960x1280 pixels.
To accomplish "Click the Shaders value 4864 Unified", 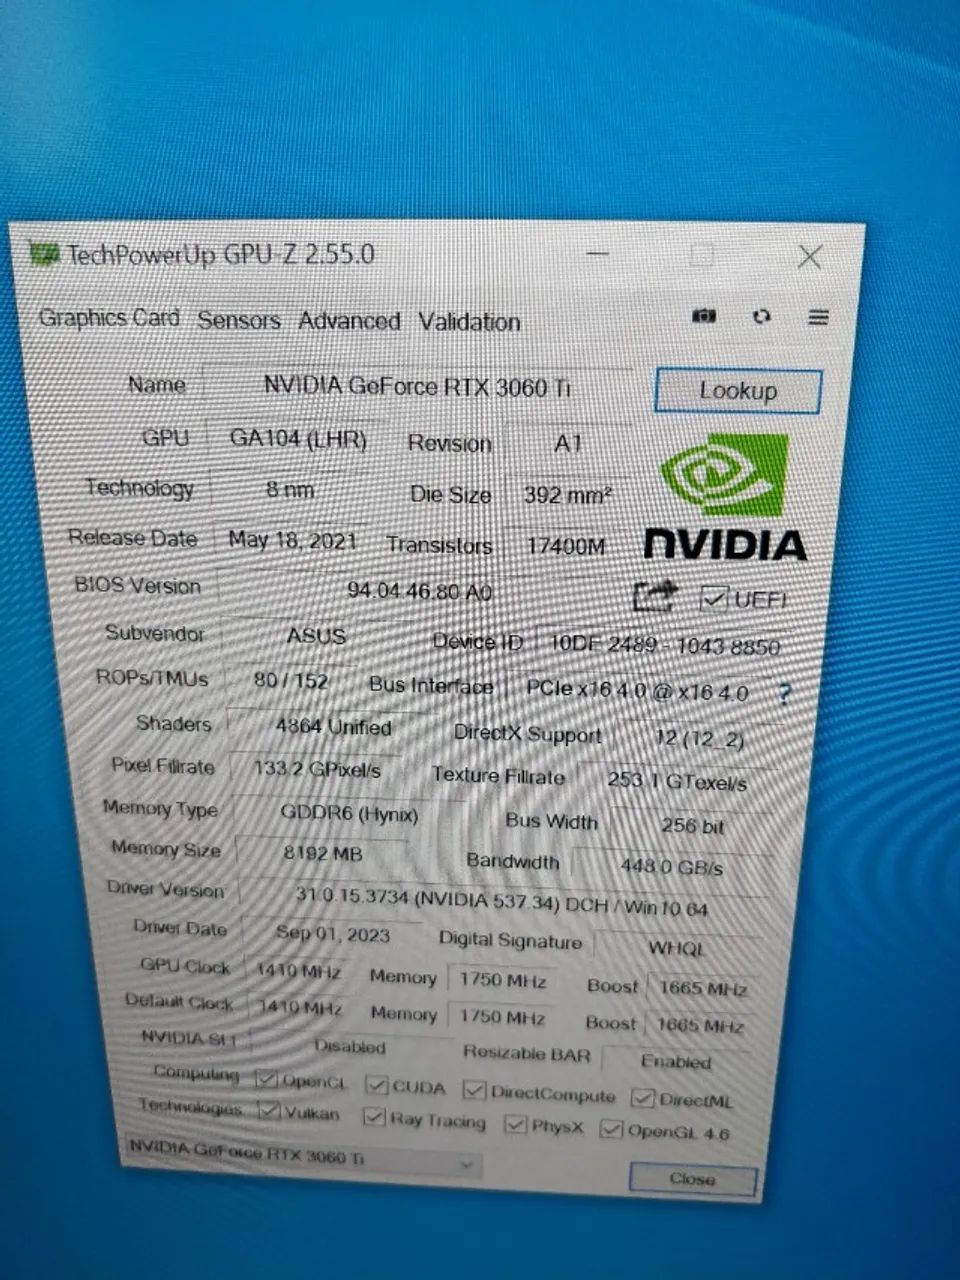I will (334, 727).
